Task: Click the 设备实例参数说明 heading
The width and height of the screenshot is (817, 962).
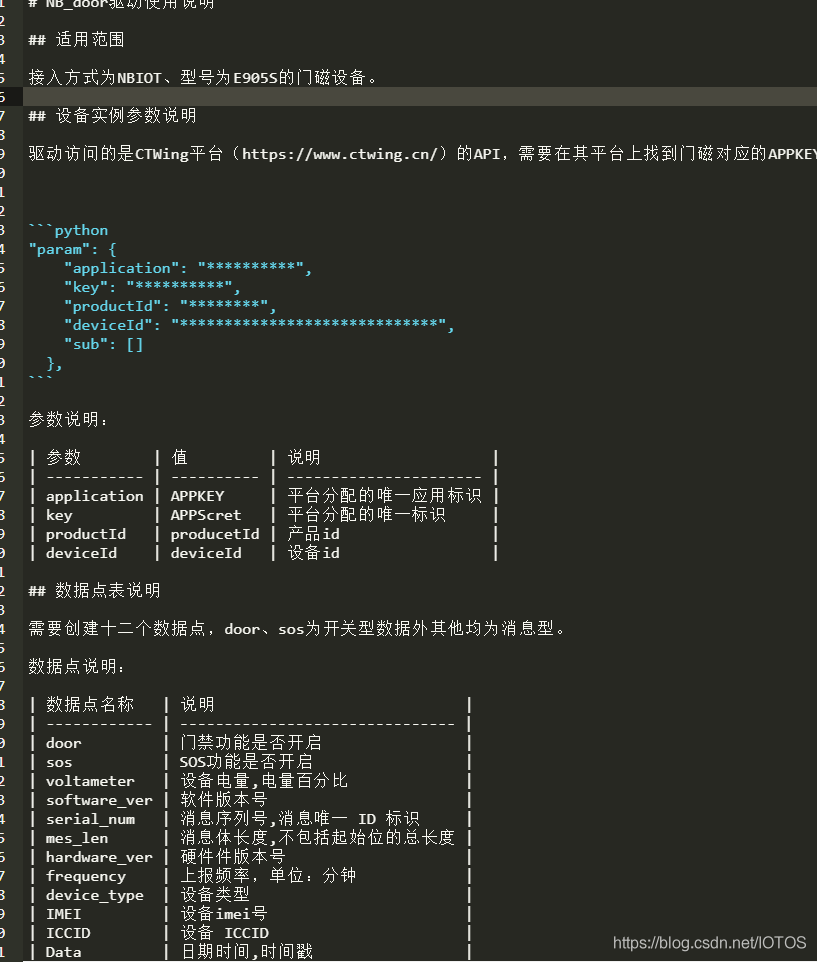Action: click(x=126, y=116)
